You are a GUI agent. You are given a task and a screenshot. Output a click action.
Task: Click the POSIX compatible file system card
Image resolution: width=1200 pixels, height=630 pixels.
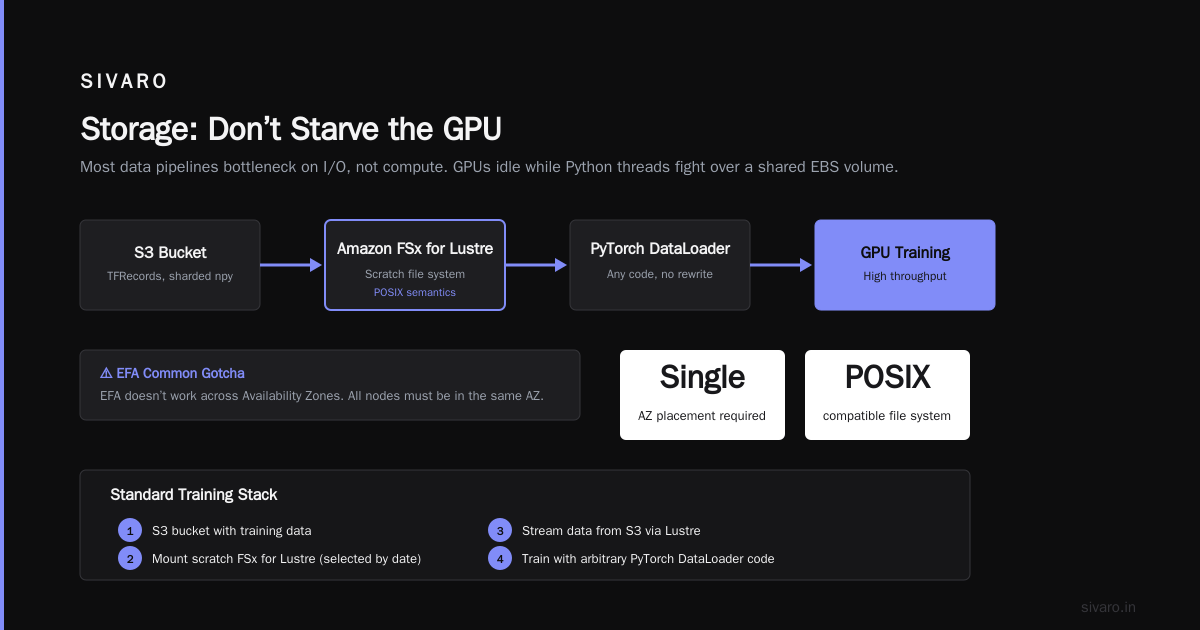pyautogui.click(x=887, y=395)
